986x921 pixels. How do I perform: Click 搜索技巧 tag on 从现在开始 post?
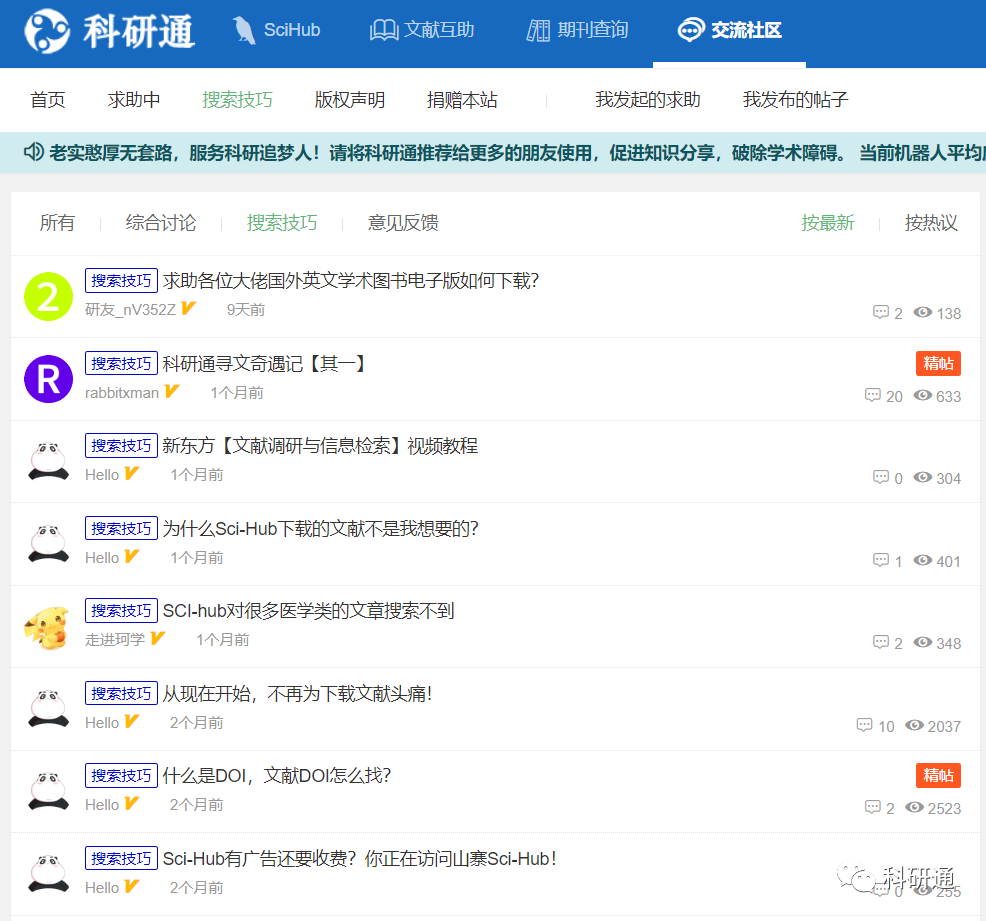click(121, 693)
